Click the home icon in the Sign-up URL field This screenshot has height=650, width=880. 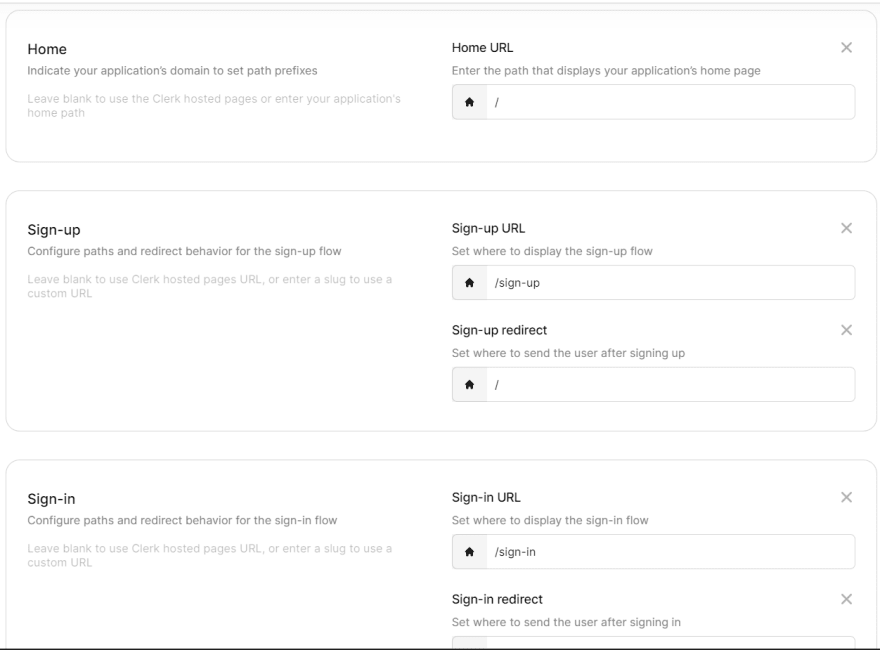(x=470, y=282)
